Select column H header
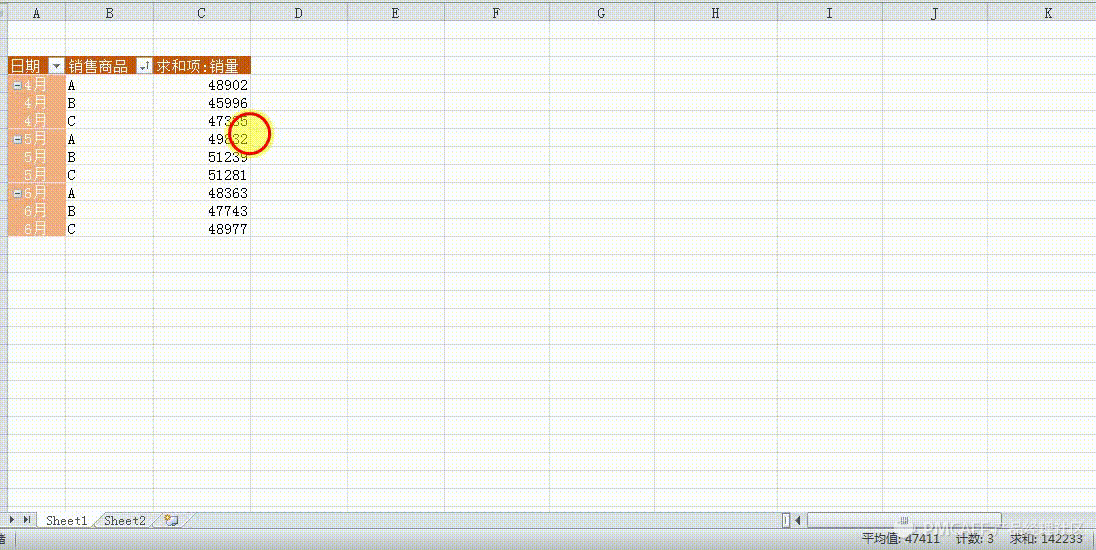 (x=715, y=13)
